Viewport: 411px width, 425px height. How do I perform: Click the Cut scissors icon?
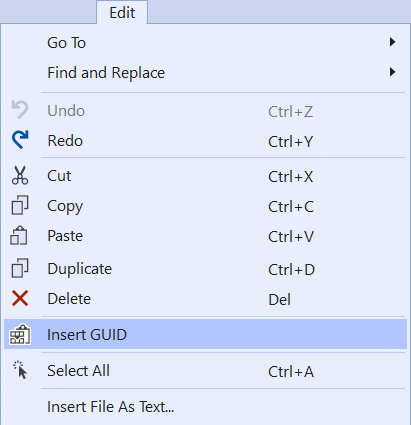click(20, 175)
